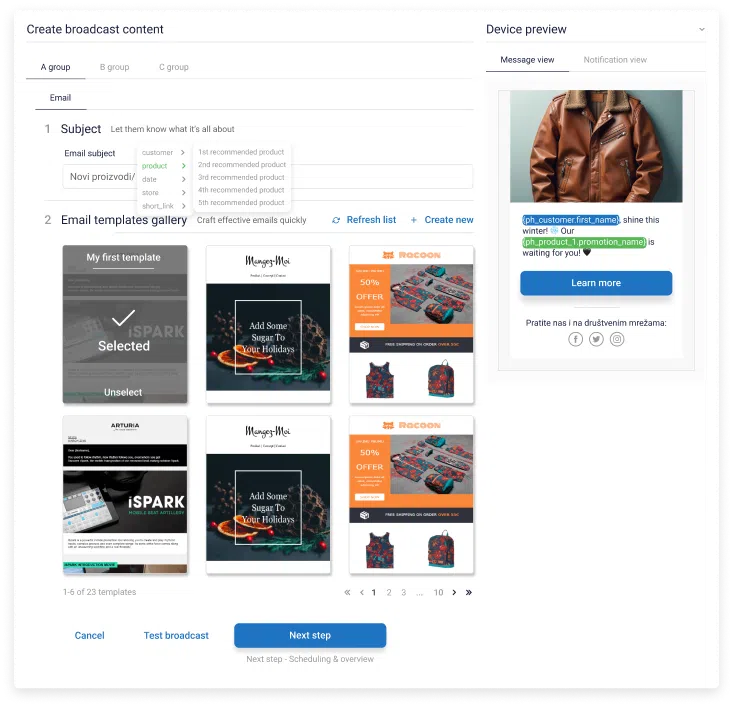
Task: Click the plus icon for Create new
Action: (x=414, y=220)
